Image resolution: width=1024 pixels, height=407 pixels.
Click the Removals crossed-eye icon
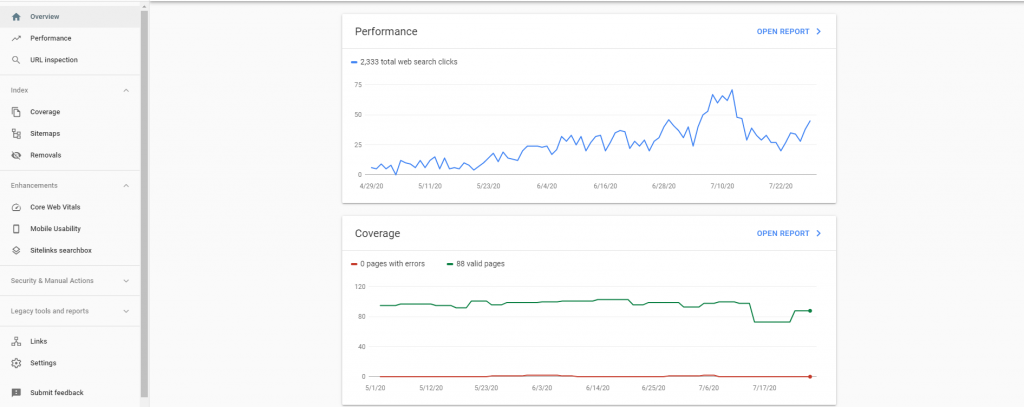tap(16, 155)
